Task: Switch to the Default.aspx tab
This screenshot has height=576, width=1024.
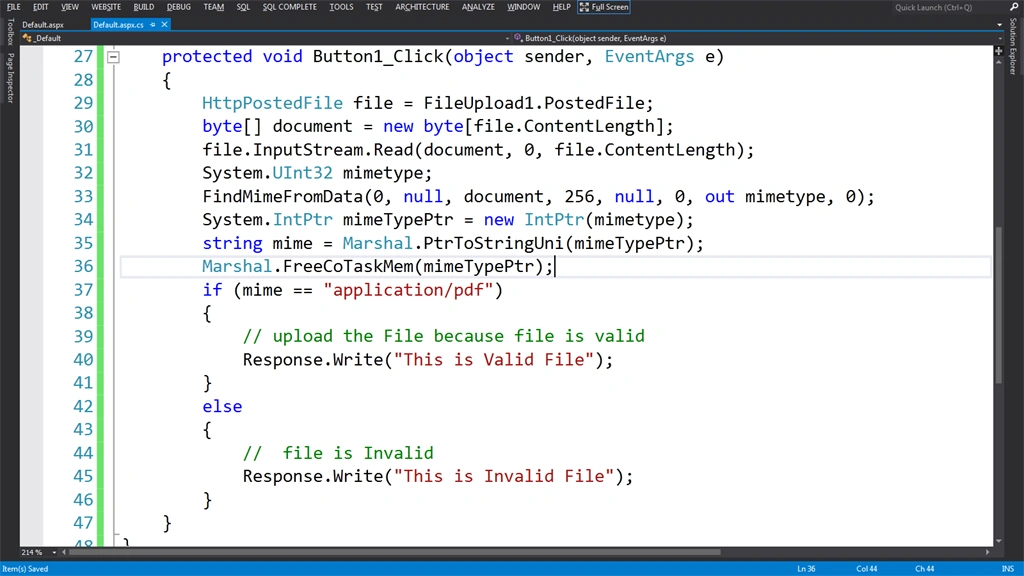Action: pyautogui.click(x=43, y=25)
